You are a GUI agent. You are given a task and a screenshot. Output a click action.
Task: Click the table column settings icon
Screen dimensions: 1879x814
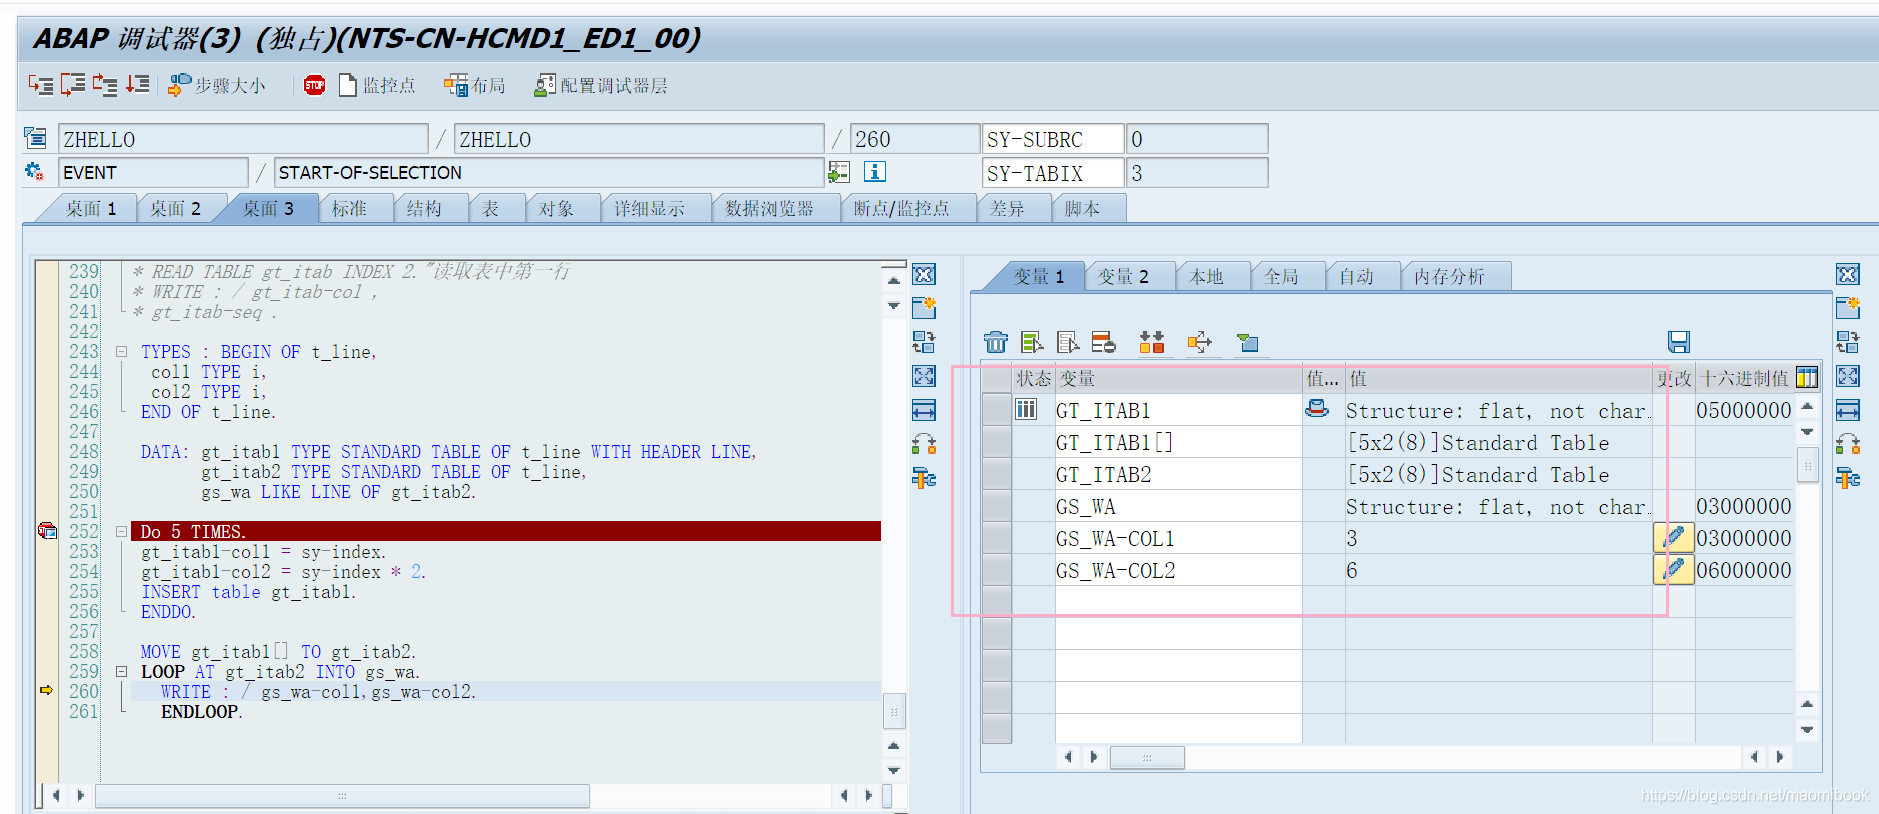[1807, 377]
